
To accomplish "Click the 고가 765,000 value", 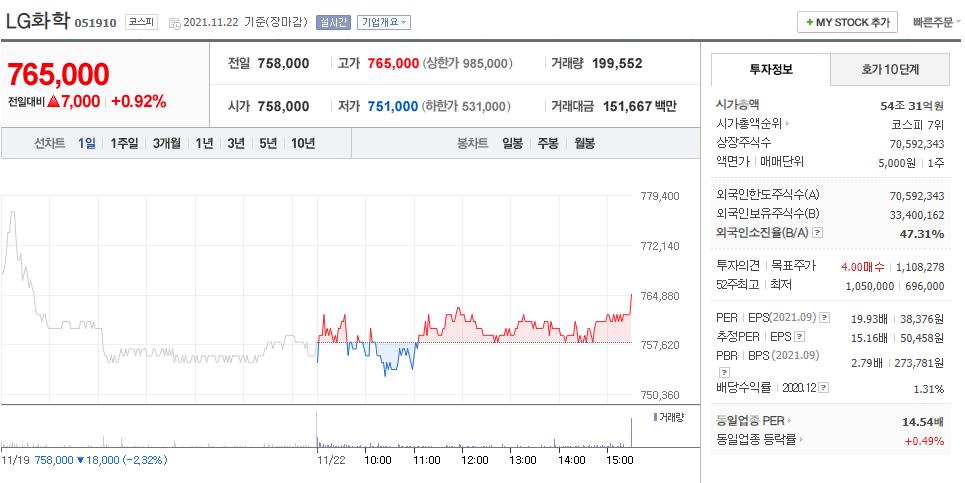I will point(393,63).
